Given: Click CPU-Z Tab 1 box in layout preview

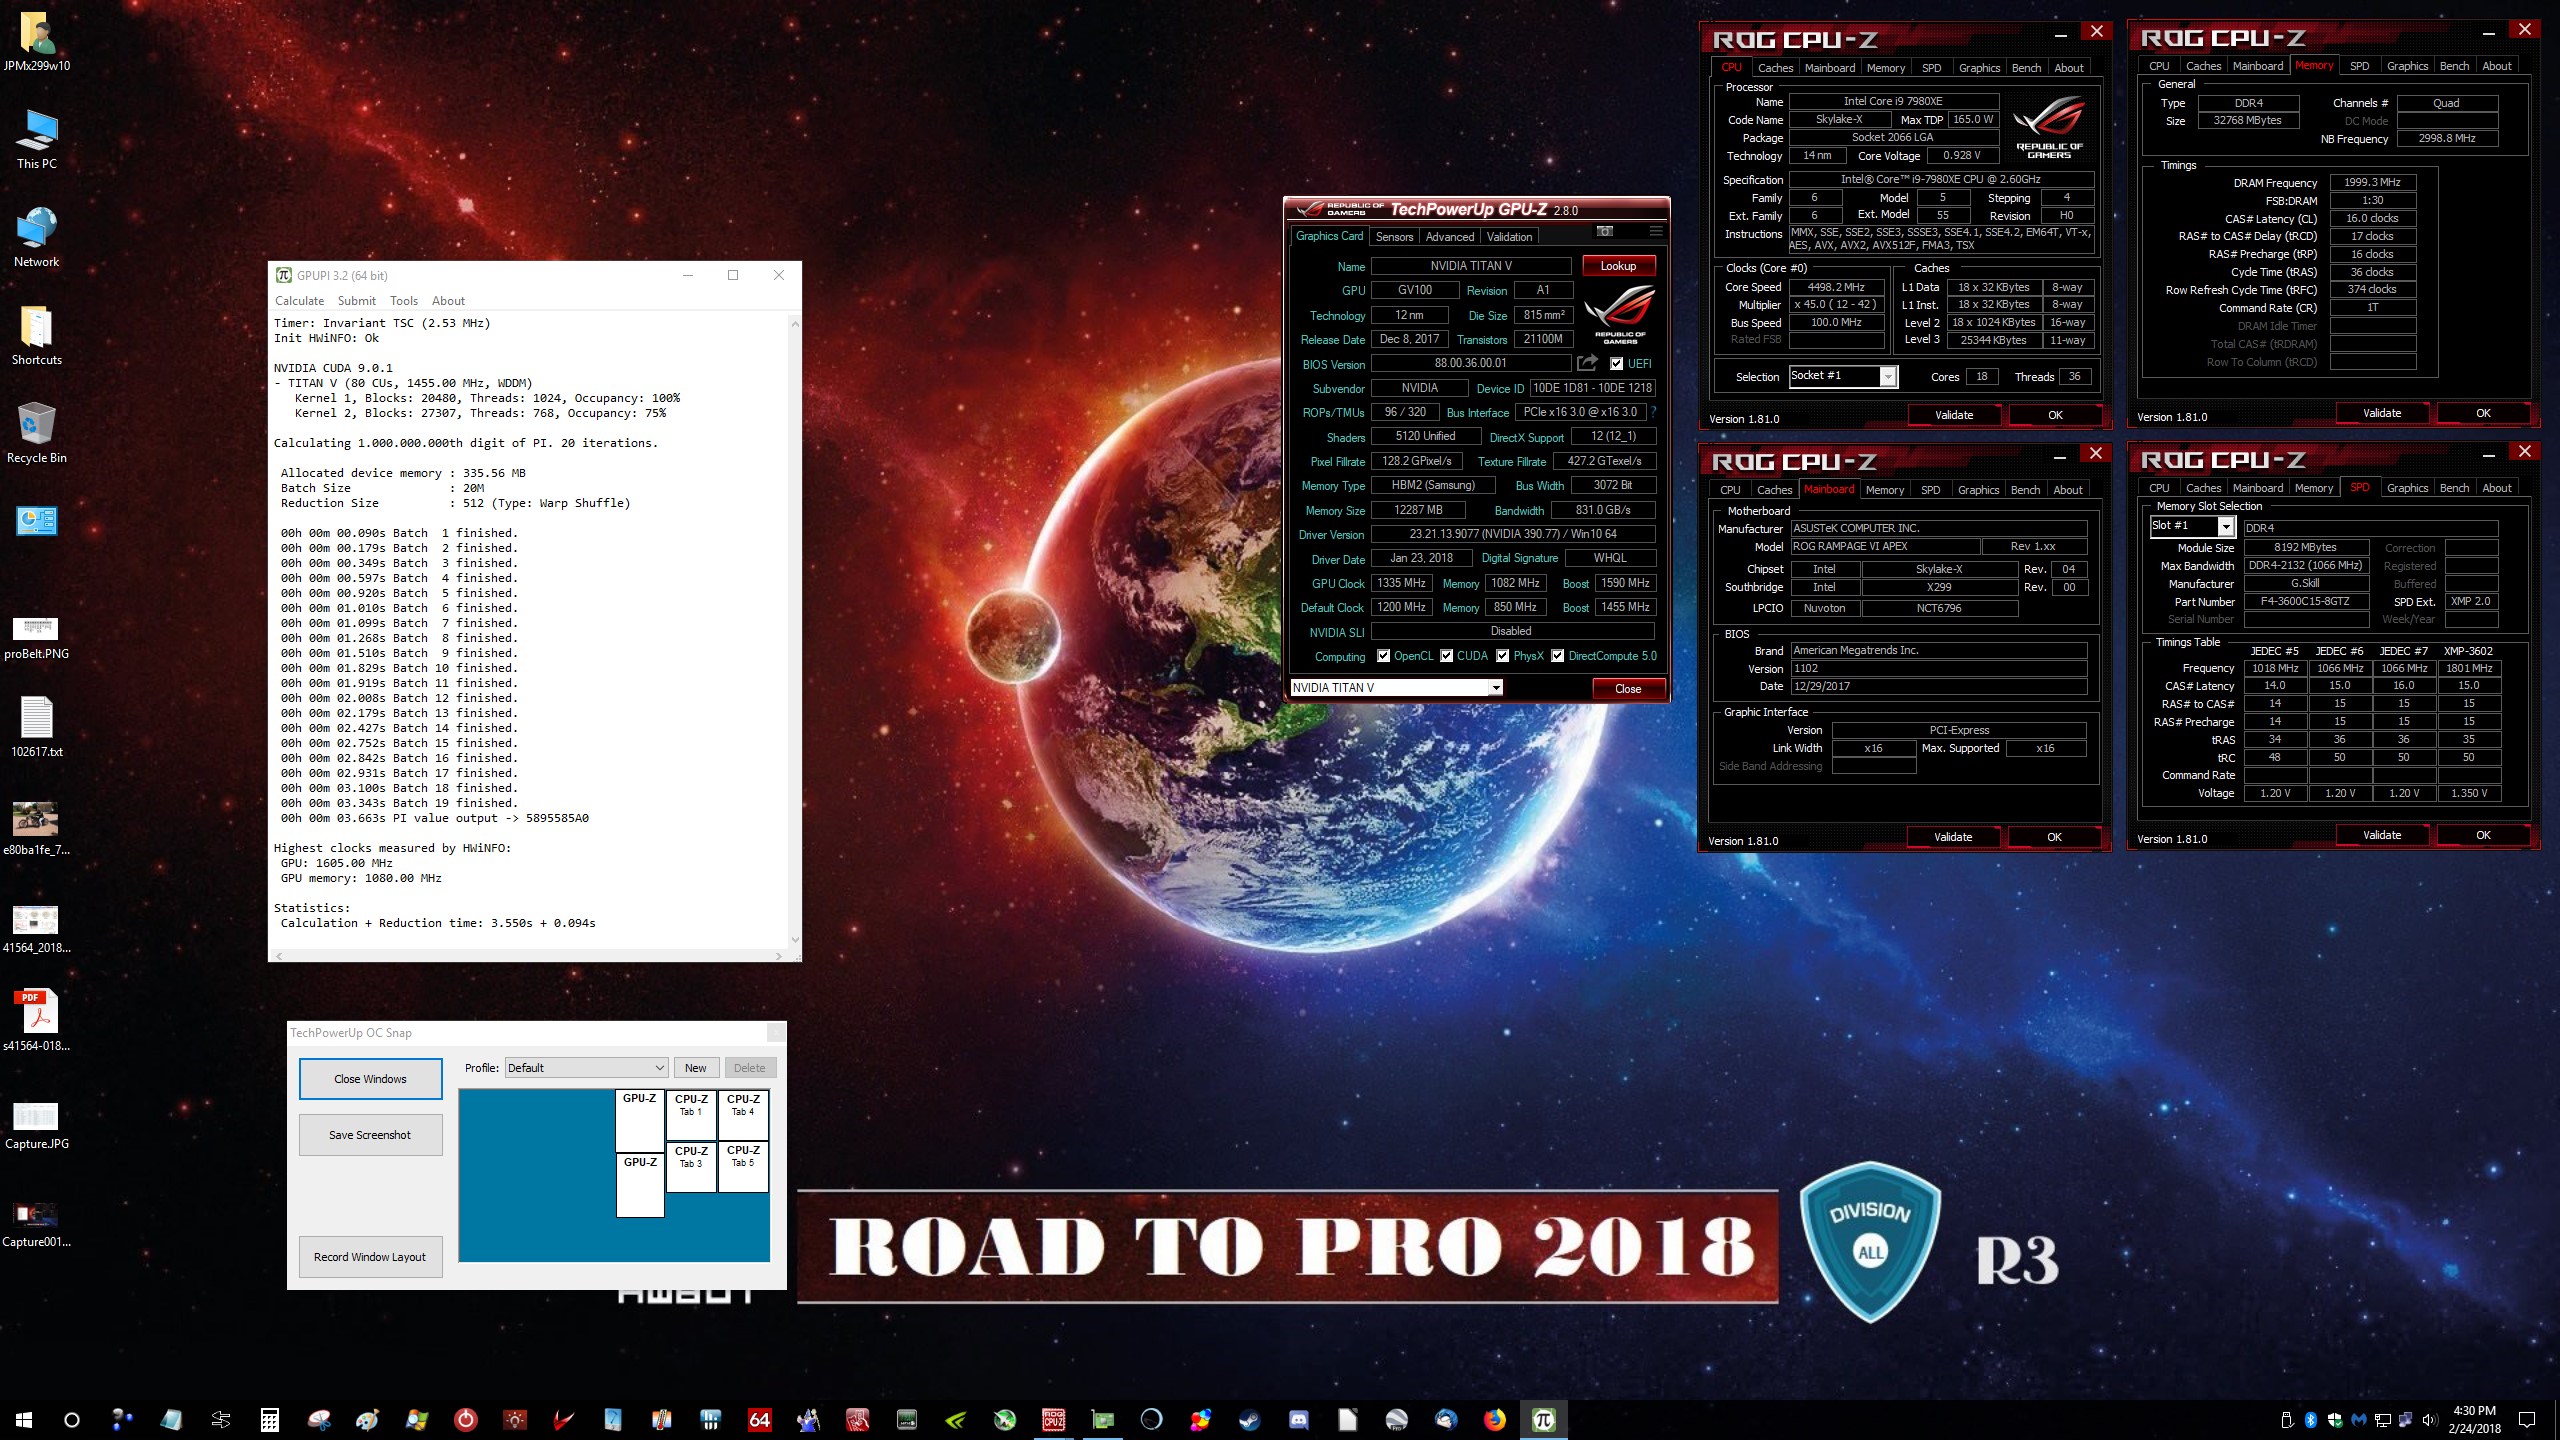Looking at the screenshot, I should tap(691, 1115).
